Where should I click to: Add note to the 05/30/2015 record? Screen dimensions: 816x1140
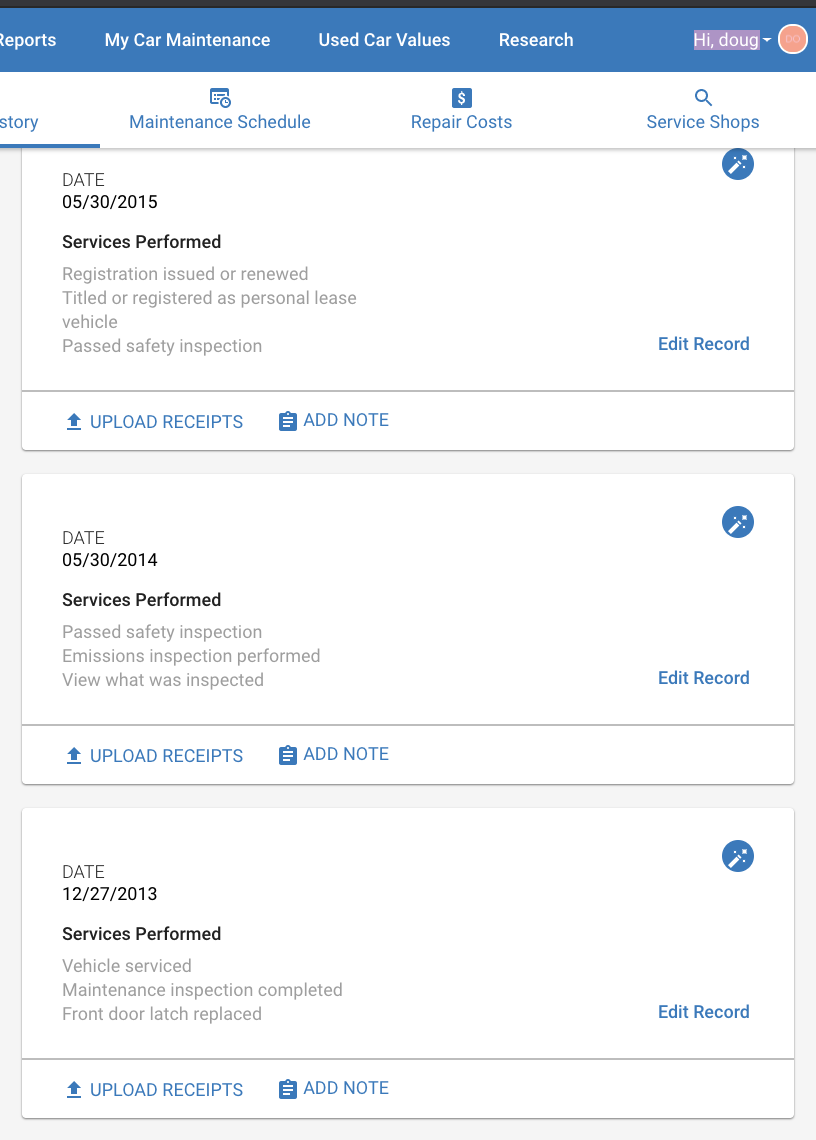pyautogui.click(x=334, y=420)
